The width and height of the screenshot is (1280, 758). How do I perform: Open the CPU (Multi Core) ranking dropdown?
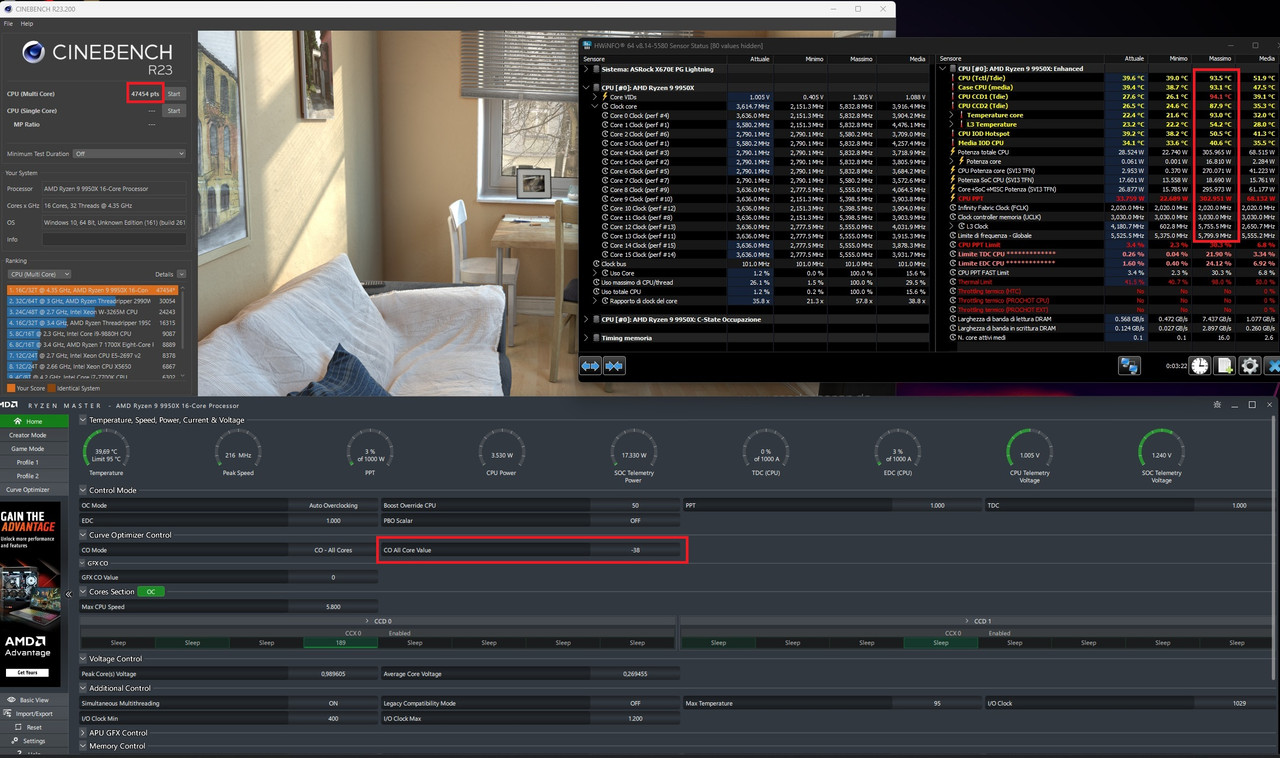[x=39, y=274]
